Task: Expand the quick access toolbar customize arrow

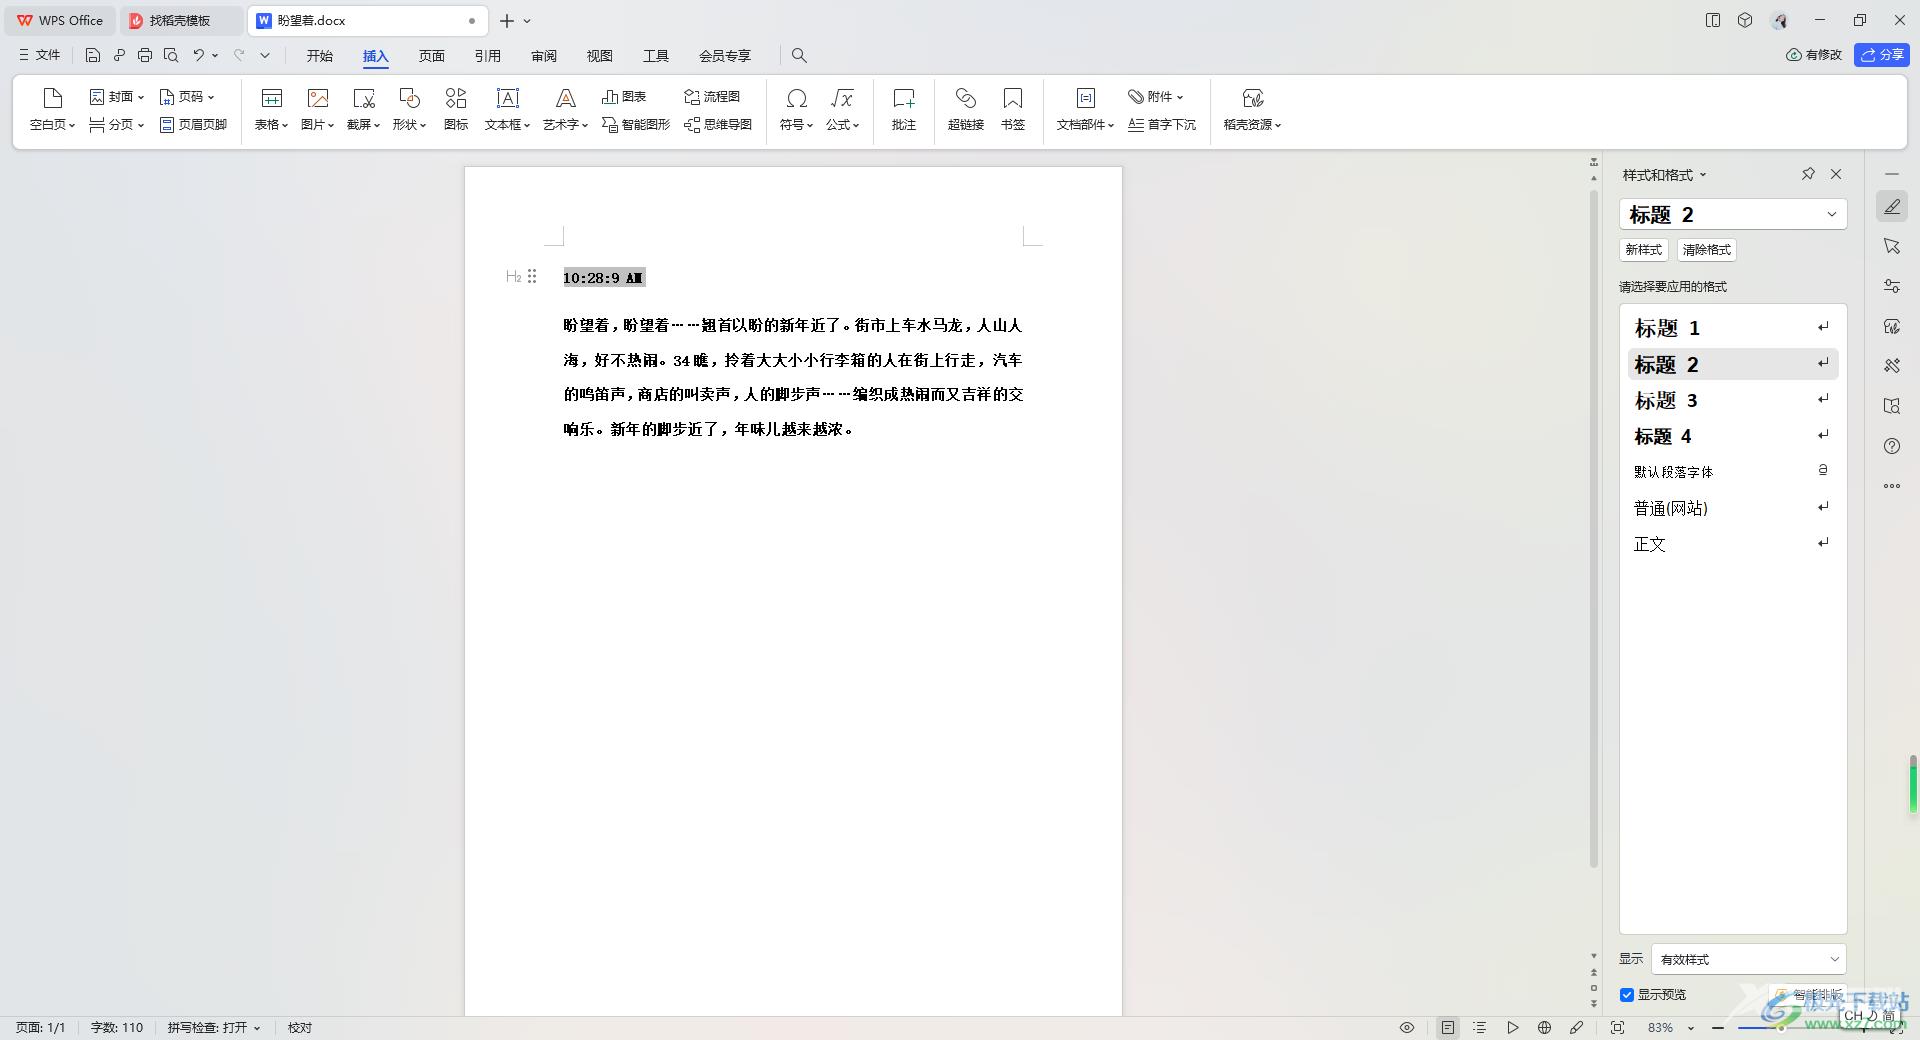Action: tap(265, 55)
